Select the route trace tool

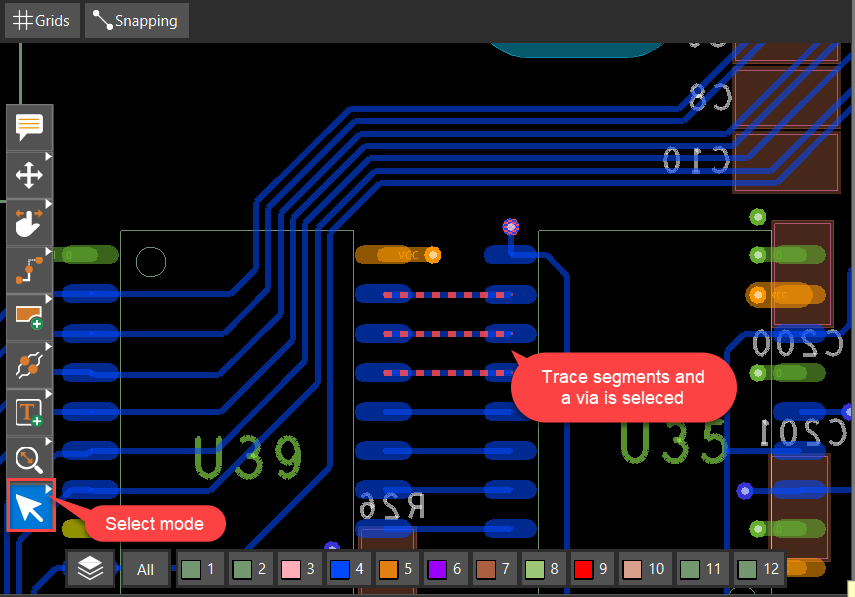pos(29,270)
